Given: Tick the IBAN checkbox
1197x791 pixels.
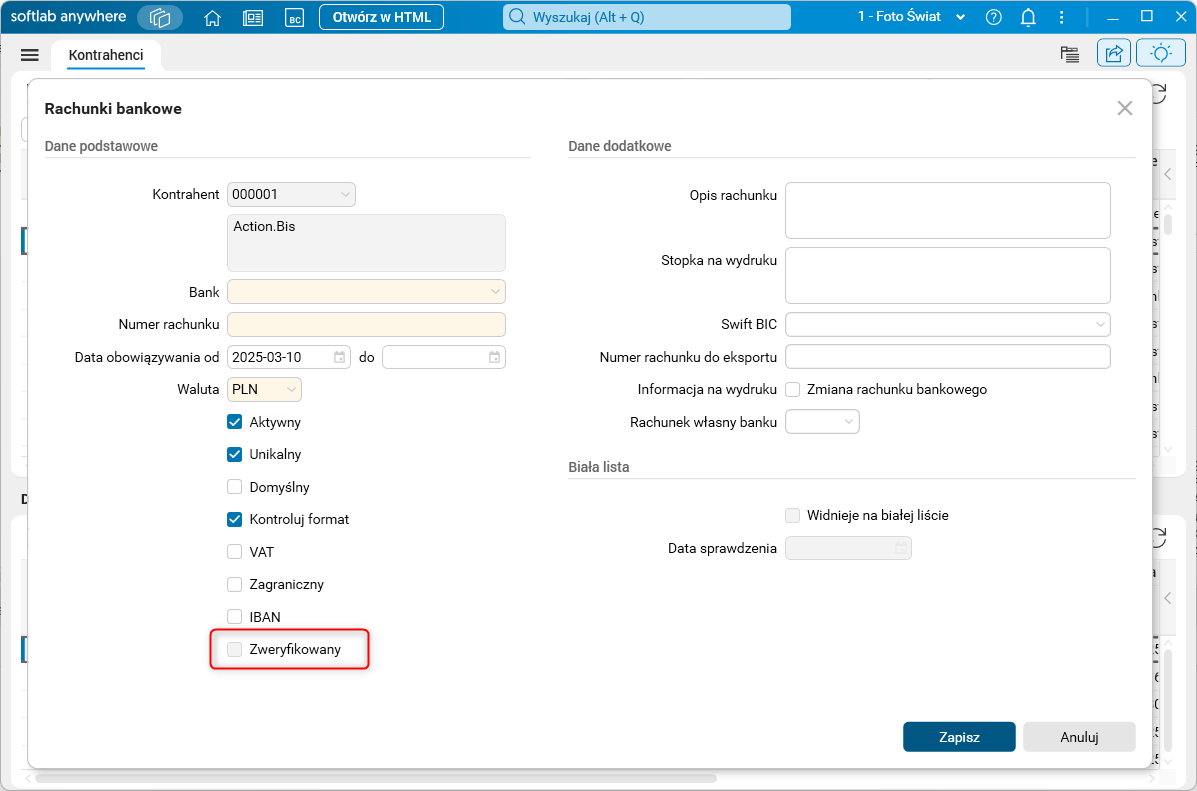Looking at the screenshot, I should click(x=235, y=617).
